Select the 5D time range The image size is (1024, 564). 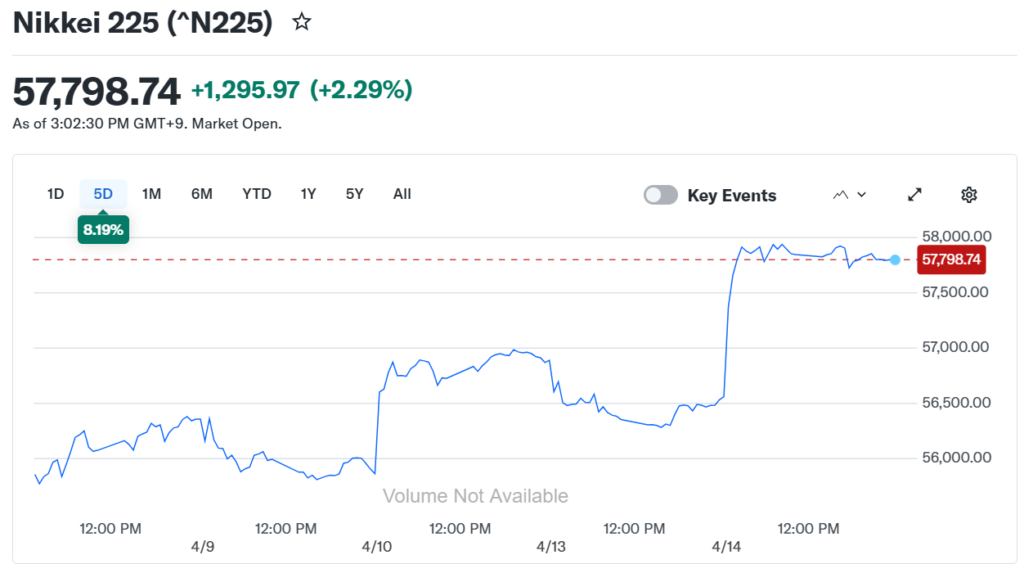coord(103,194)
